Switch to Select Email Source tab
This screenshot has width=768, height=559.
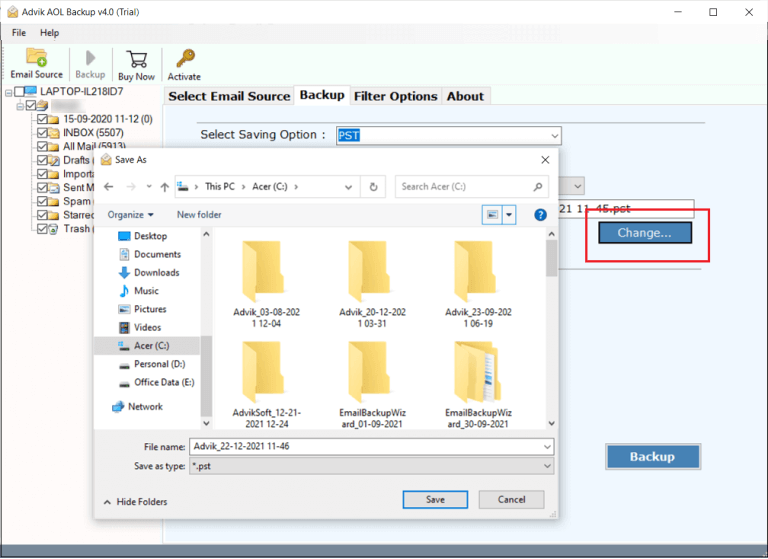[229, 96]
